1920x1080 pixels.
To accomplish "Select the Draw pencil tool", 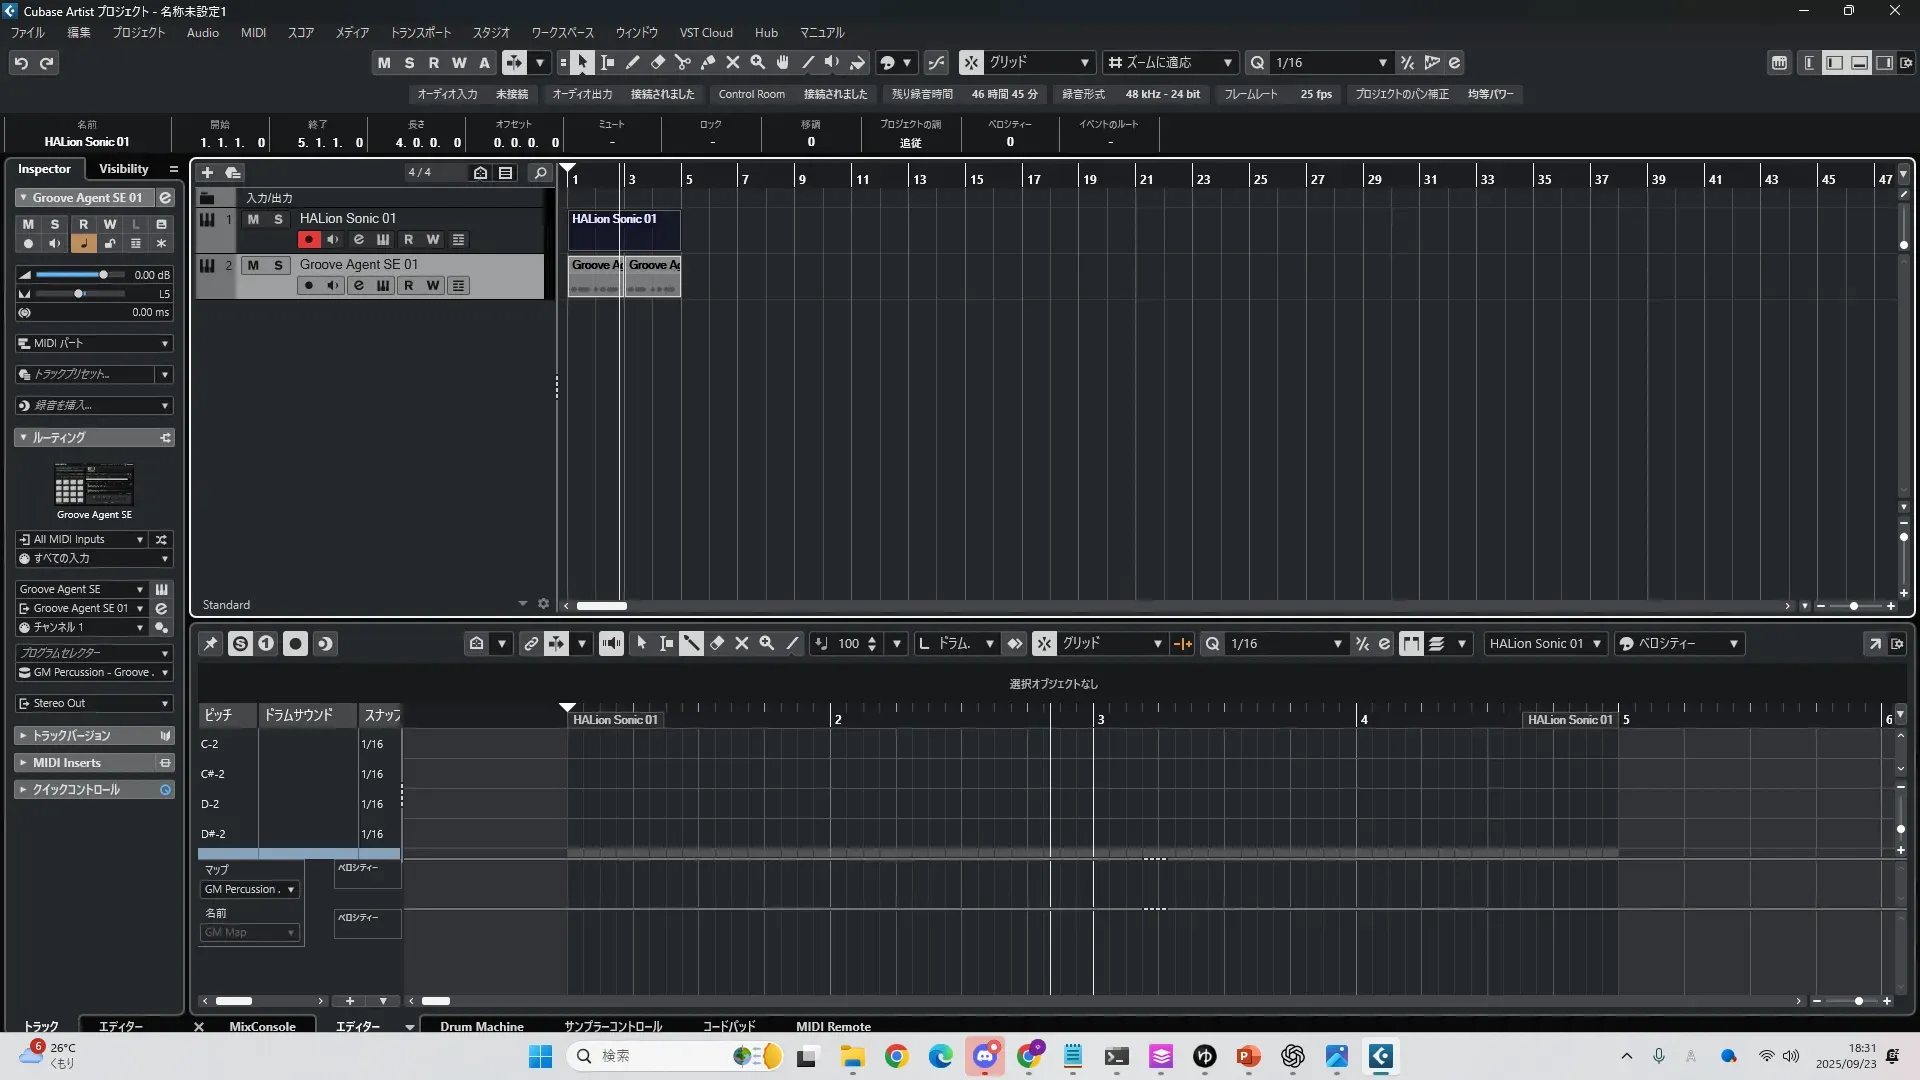I will 633,63.
